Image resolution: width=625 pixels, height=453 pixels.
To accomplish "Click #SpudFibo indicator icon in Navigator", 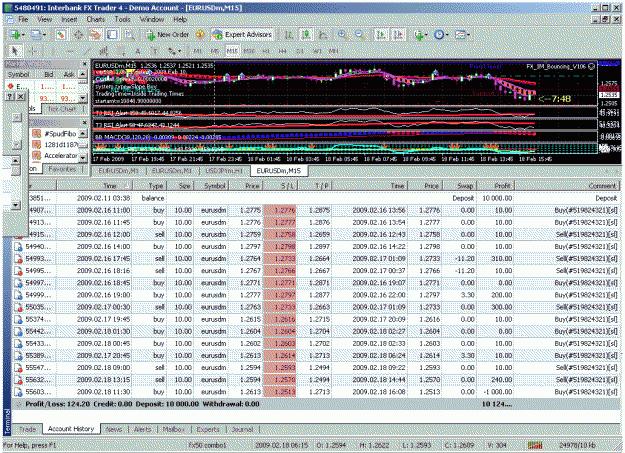I will (x=37, y=133).
